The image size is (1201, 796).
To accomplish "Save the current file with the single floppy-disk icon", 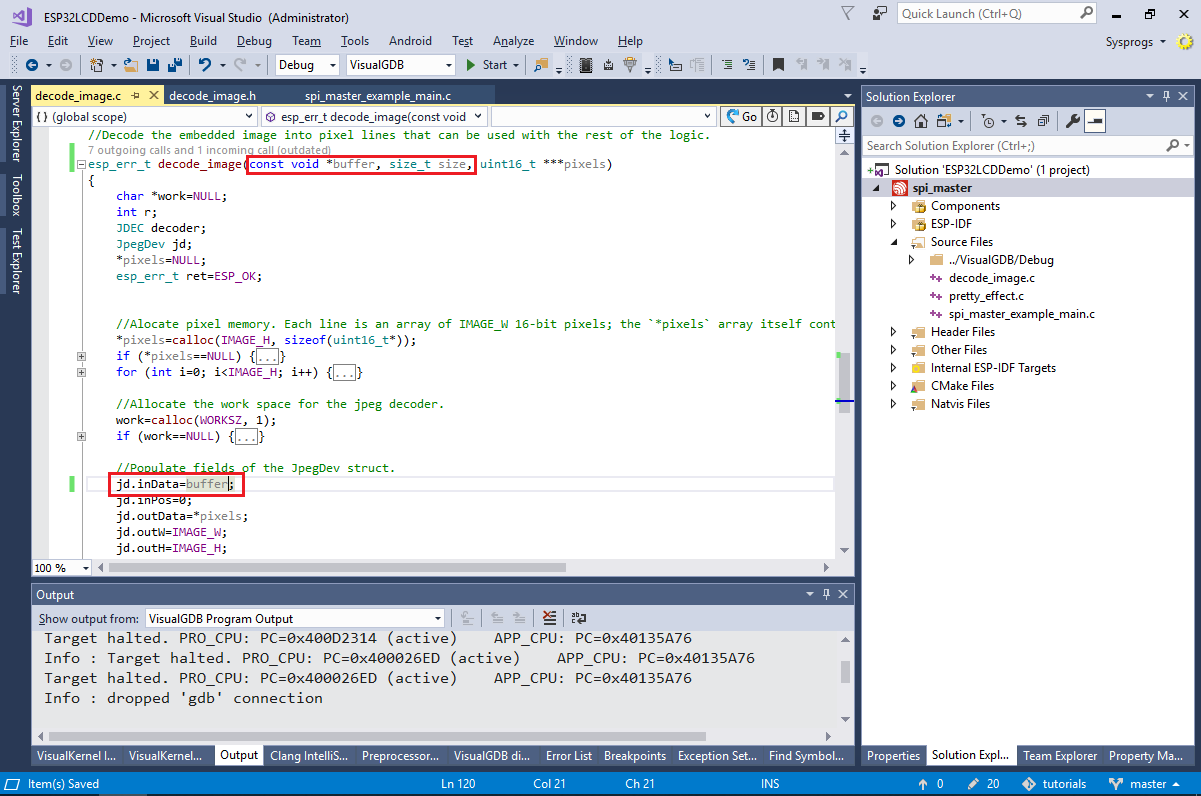I will click(154, 65).
